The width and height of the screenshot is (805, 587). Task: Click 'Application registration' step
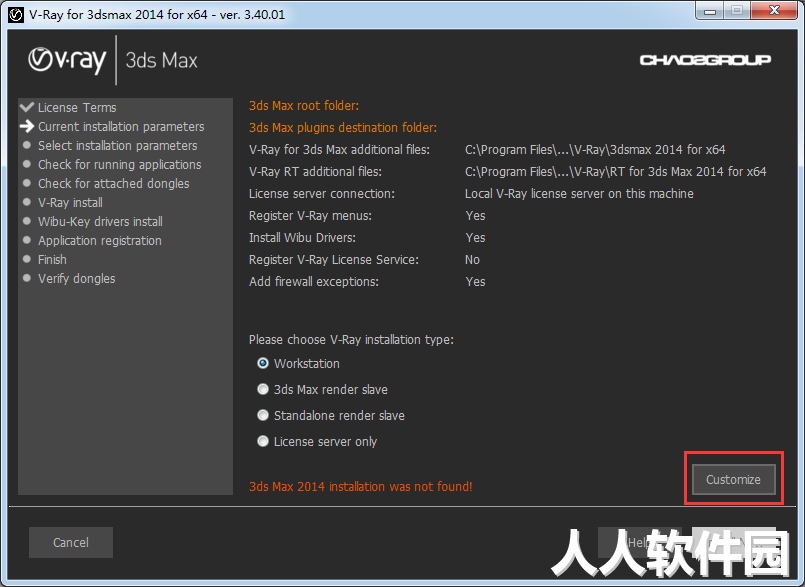100,240
